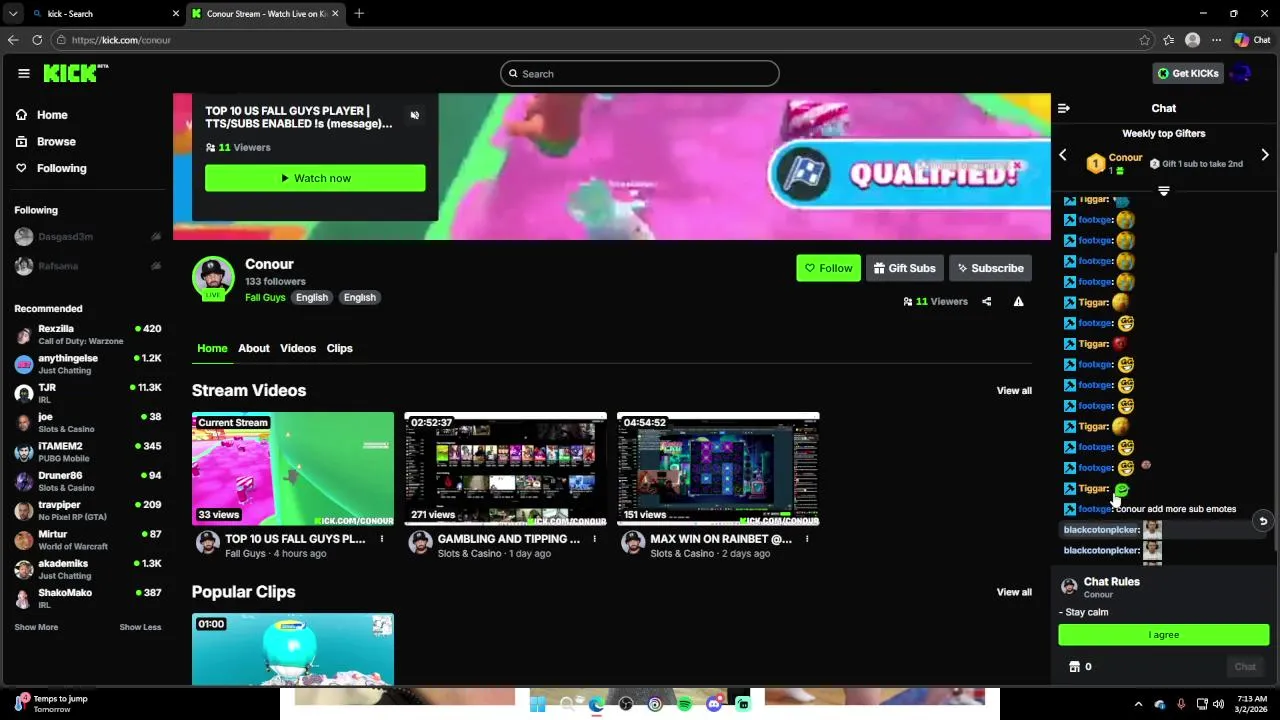
Task: Collapse recommended list with Show Less
Action: (140, 627)
